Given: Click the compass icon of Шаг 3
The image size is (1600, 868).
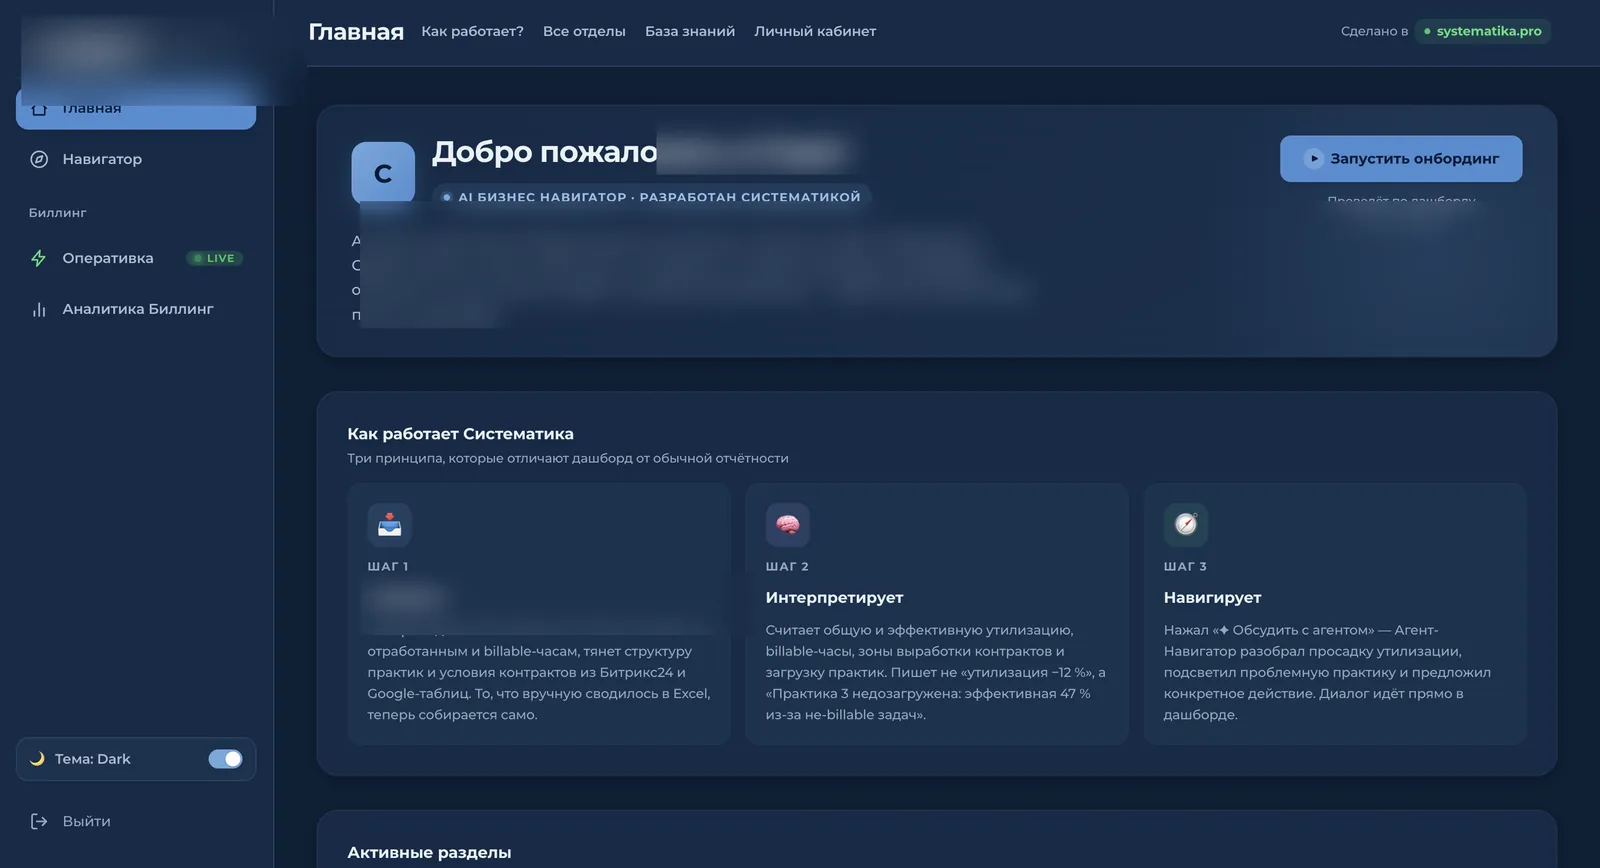Looking at the screenshot, I should (x=1186, y=524).
